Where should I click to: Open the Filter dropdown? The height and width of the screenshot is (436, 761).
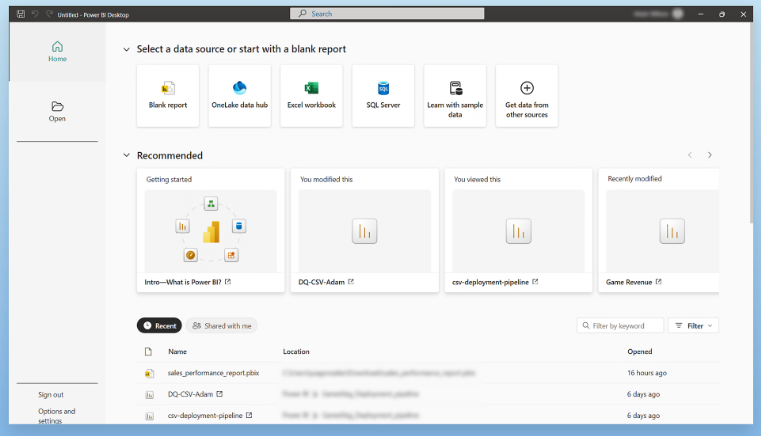tap(694, 326)
